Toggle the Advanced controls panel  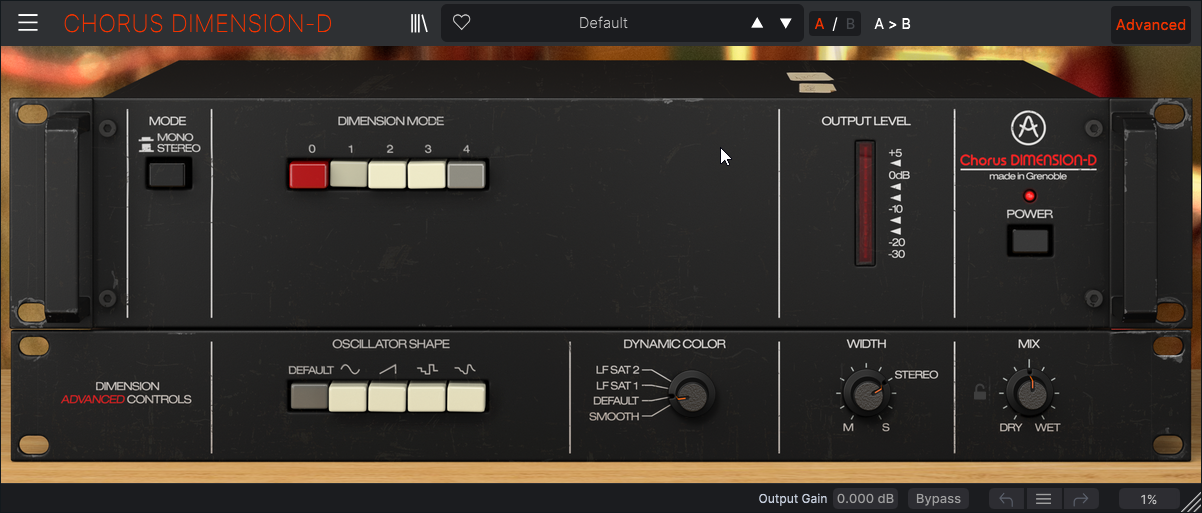(x=1150, y=25)
